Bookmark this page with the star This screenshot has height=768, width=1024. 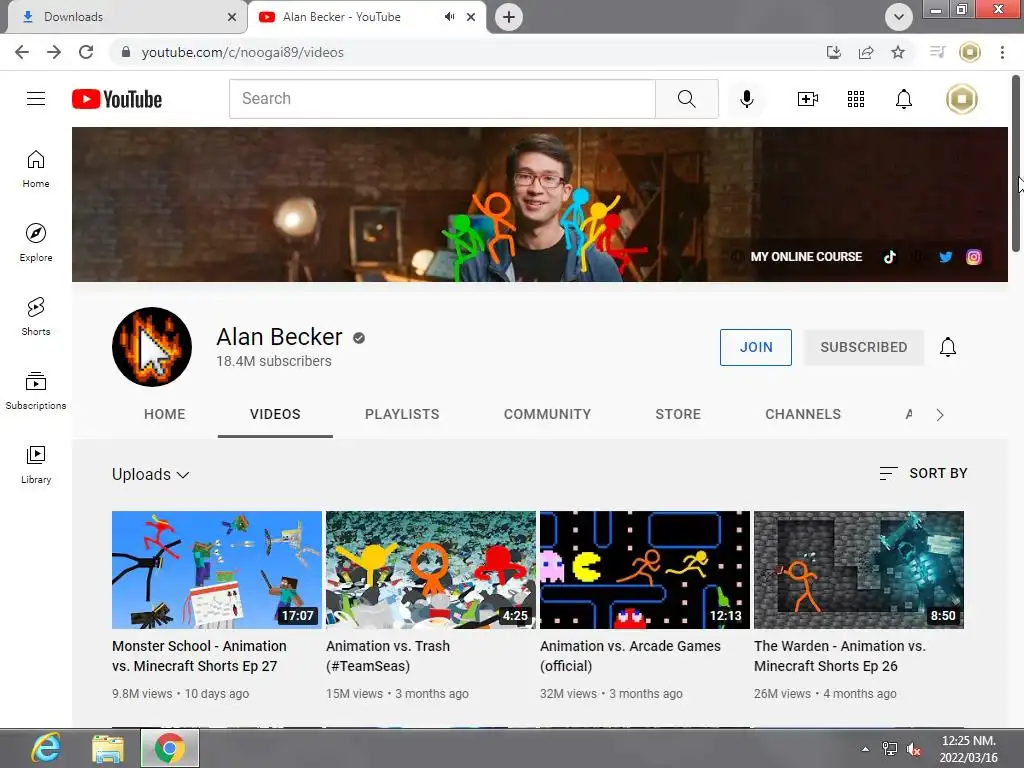[x=898, y=52]
